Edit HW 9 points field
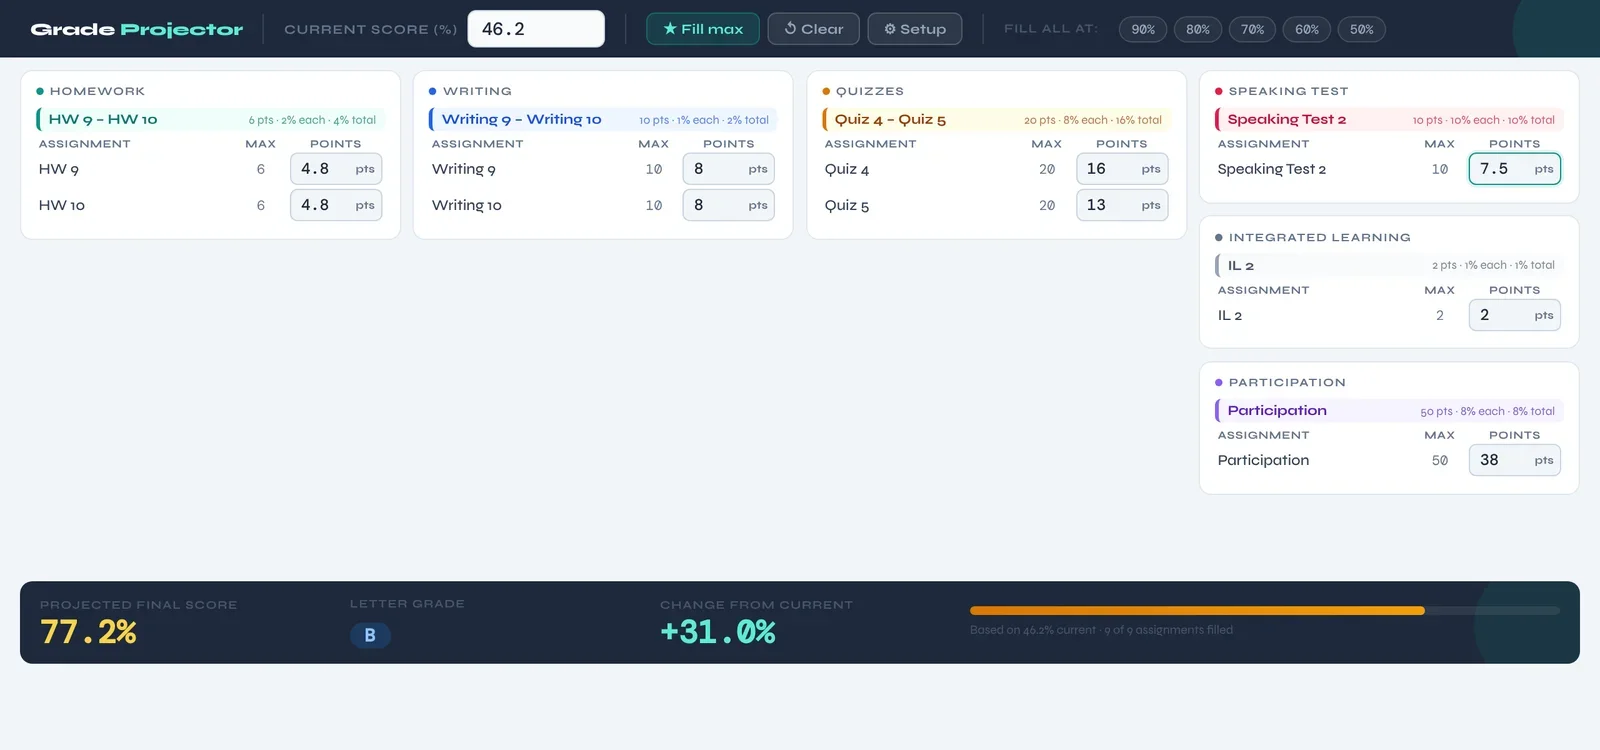Viewport: 1600px width, 750px height. [336, 169]
